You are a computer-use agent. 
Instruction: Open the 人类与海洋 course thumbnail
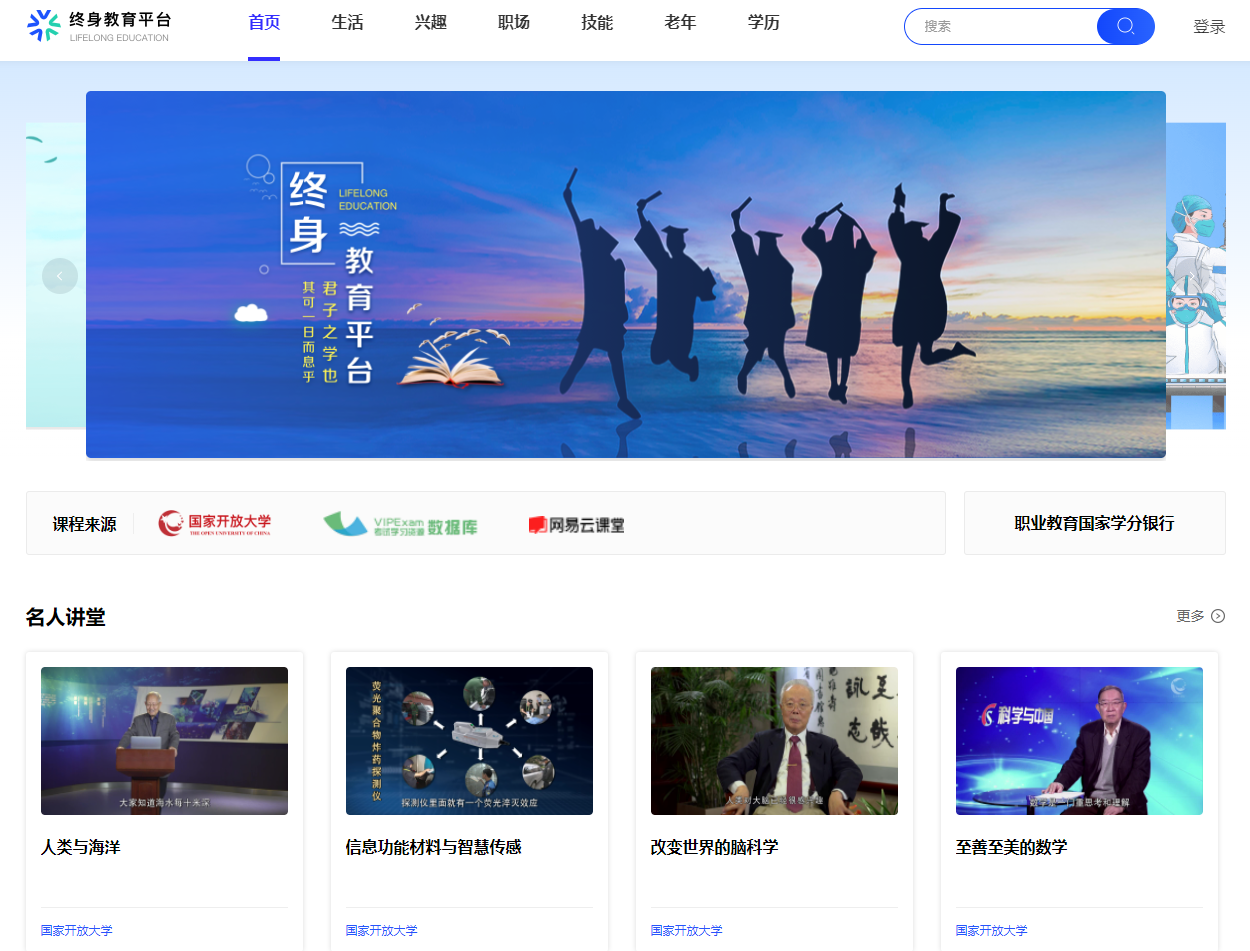(164, 741)
